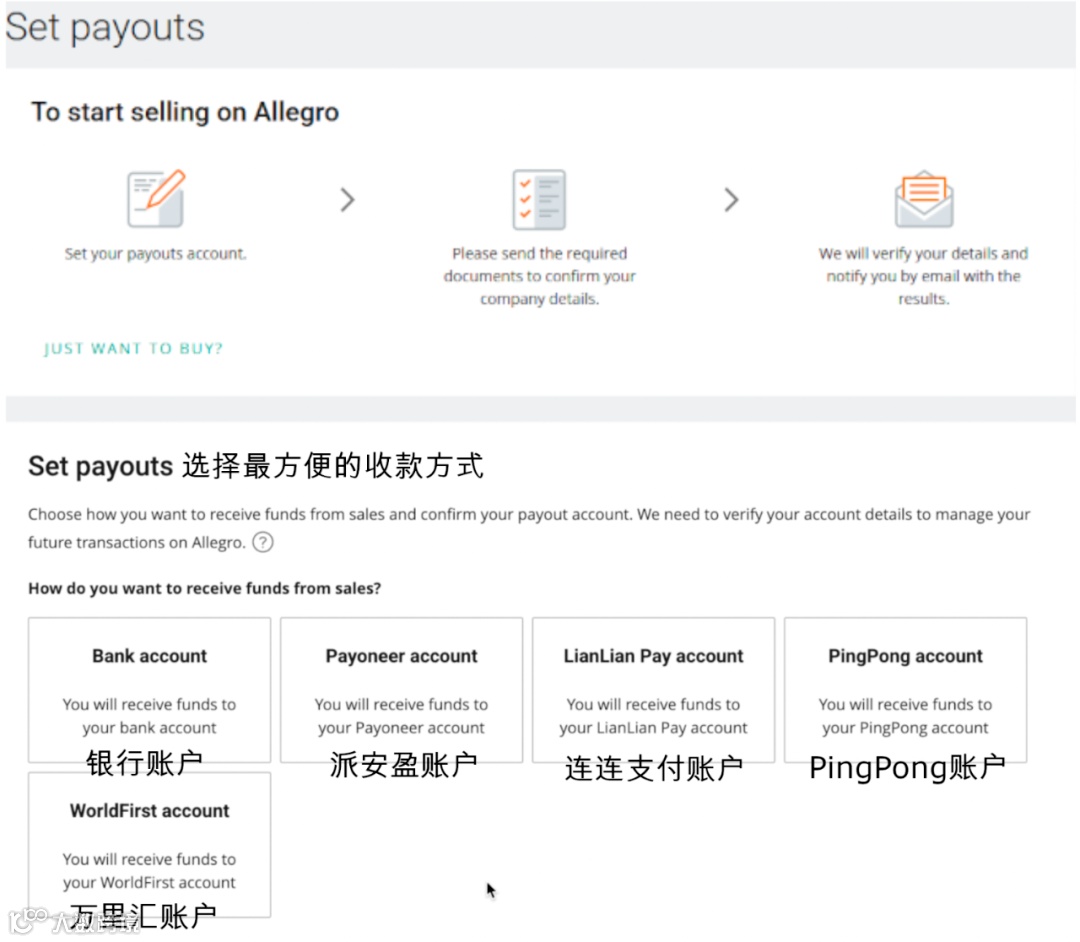Open the JUST WANT TO BUY? link
The image size is (1080, 942).
(x=133, y=348)
